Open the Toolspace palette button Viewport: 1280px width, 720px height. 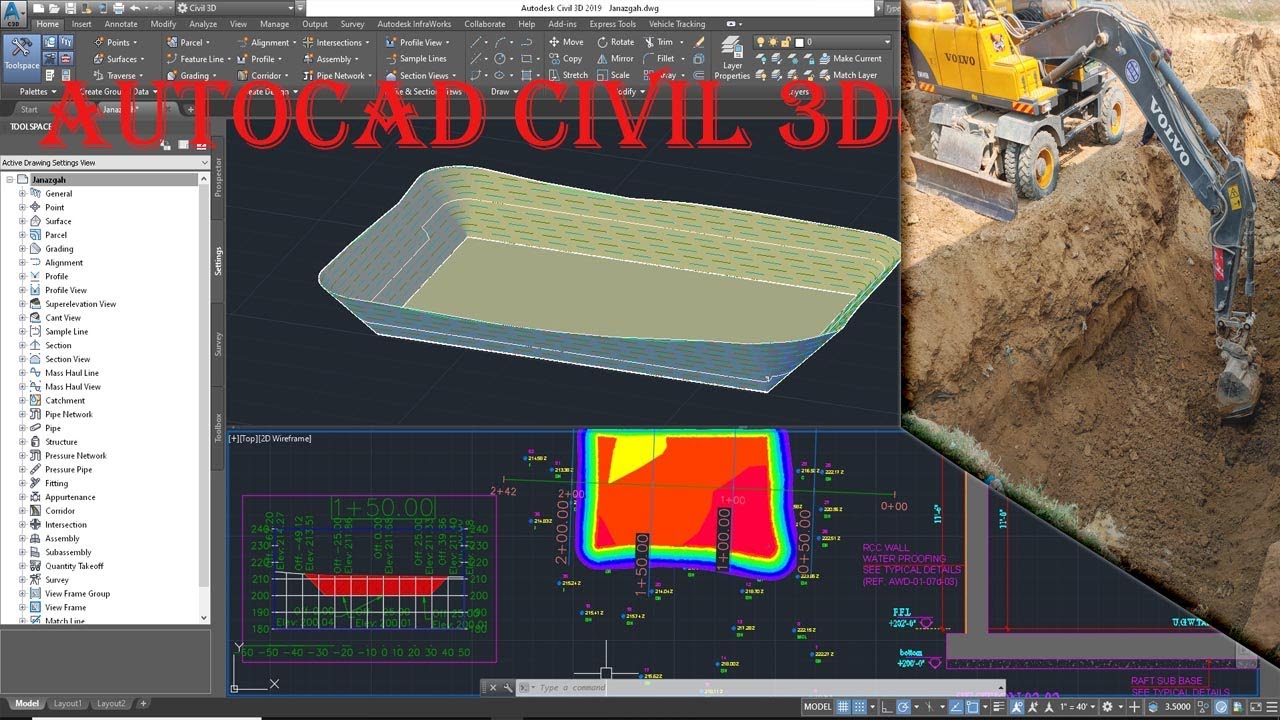22,57
